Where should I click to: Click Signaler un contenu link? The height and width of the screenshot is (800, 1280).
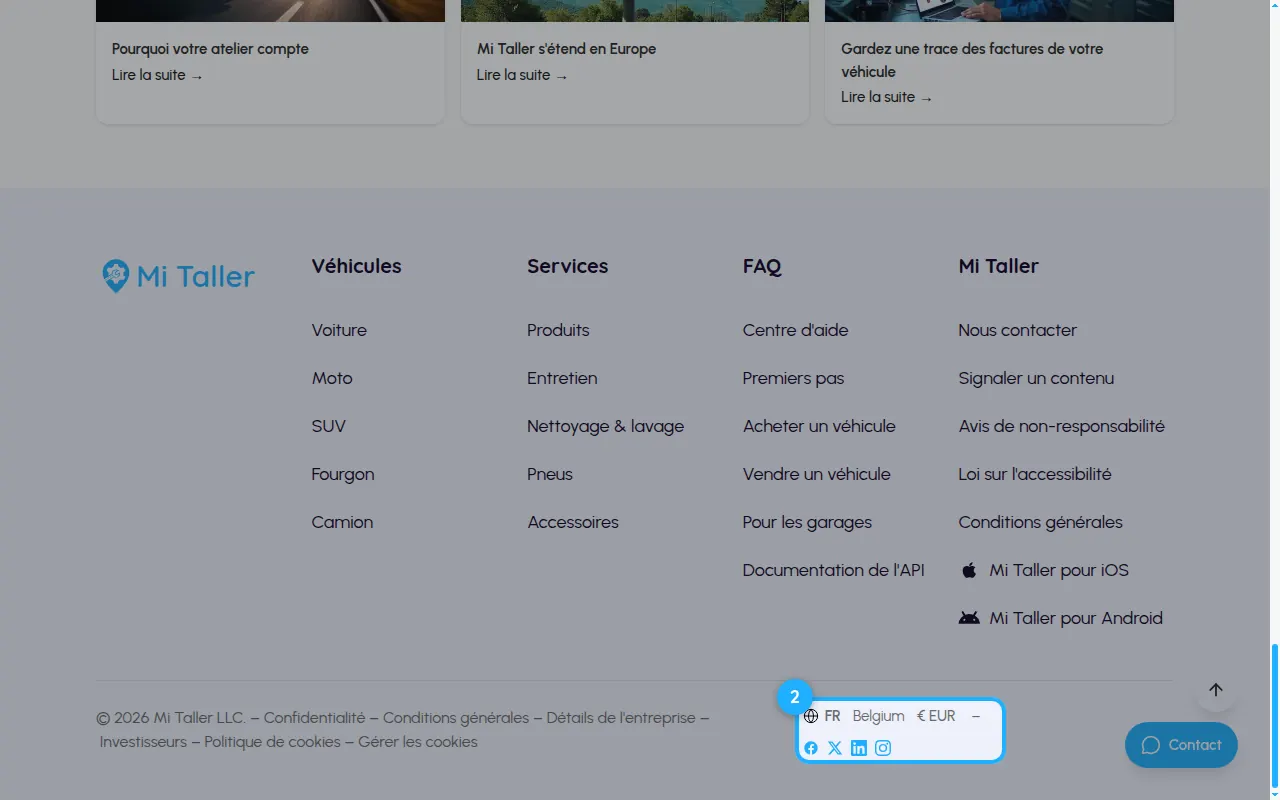click(x=1036, y=378)
